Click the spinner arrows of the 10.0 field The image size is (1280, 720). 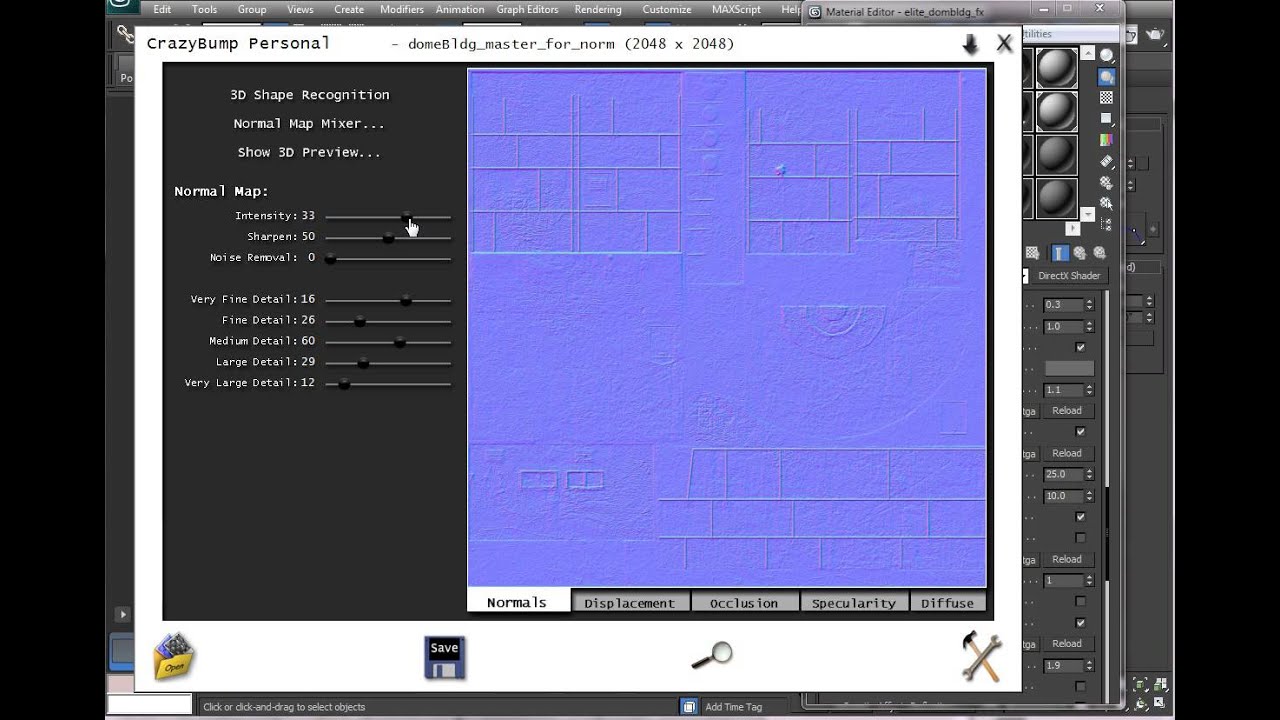coord(1089,496)
